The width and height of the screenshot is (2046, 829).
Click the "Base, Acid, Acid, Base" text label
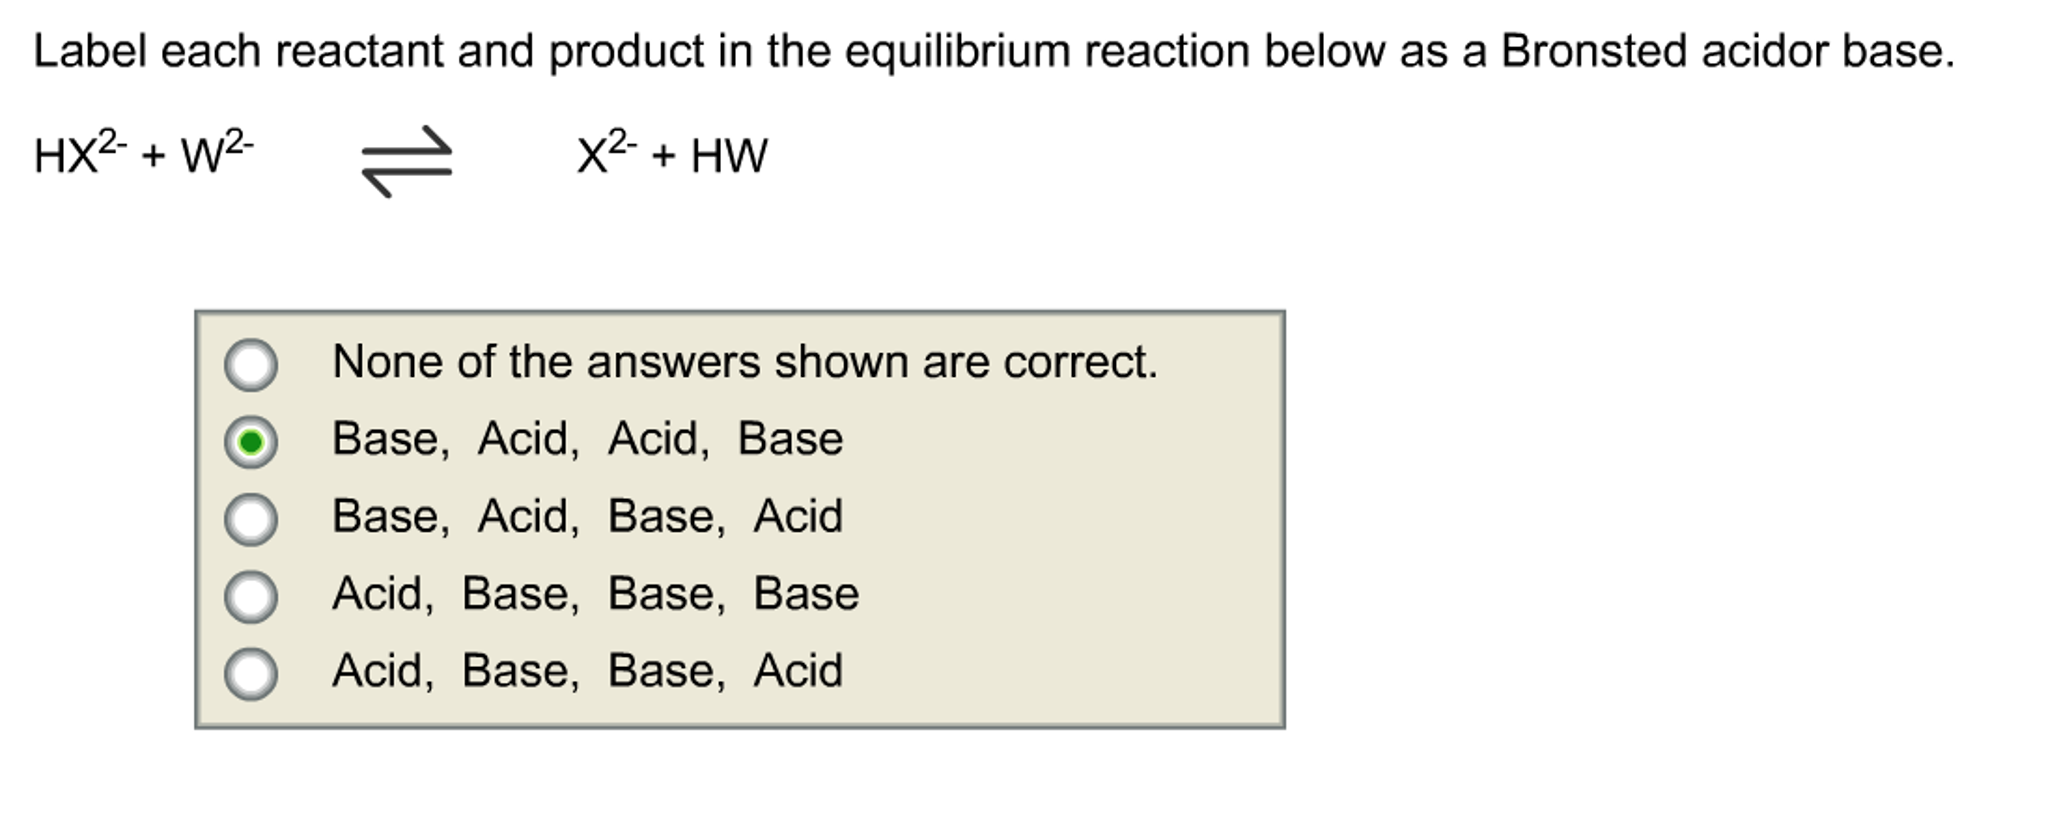pyautogui.click(x=588, y=436)
